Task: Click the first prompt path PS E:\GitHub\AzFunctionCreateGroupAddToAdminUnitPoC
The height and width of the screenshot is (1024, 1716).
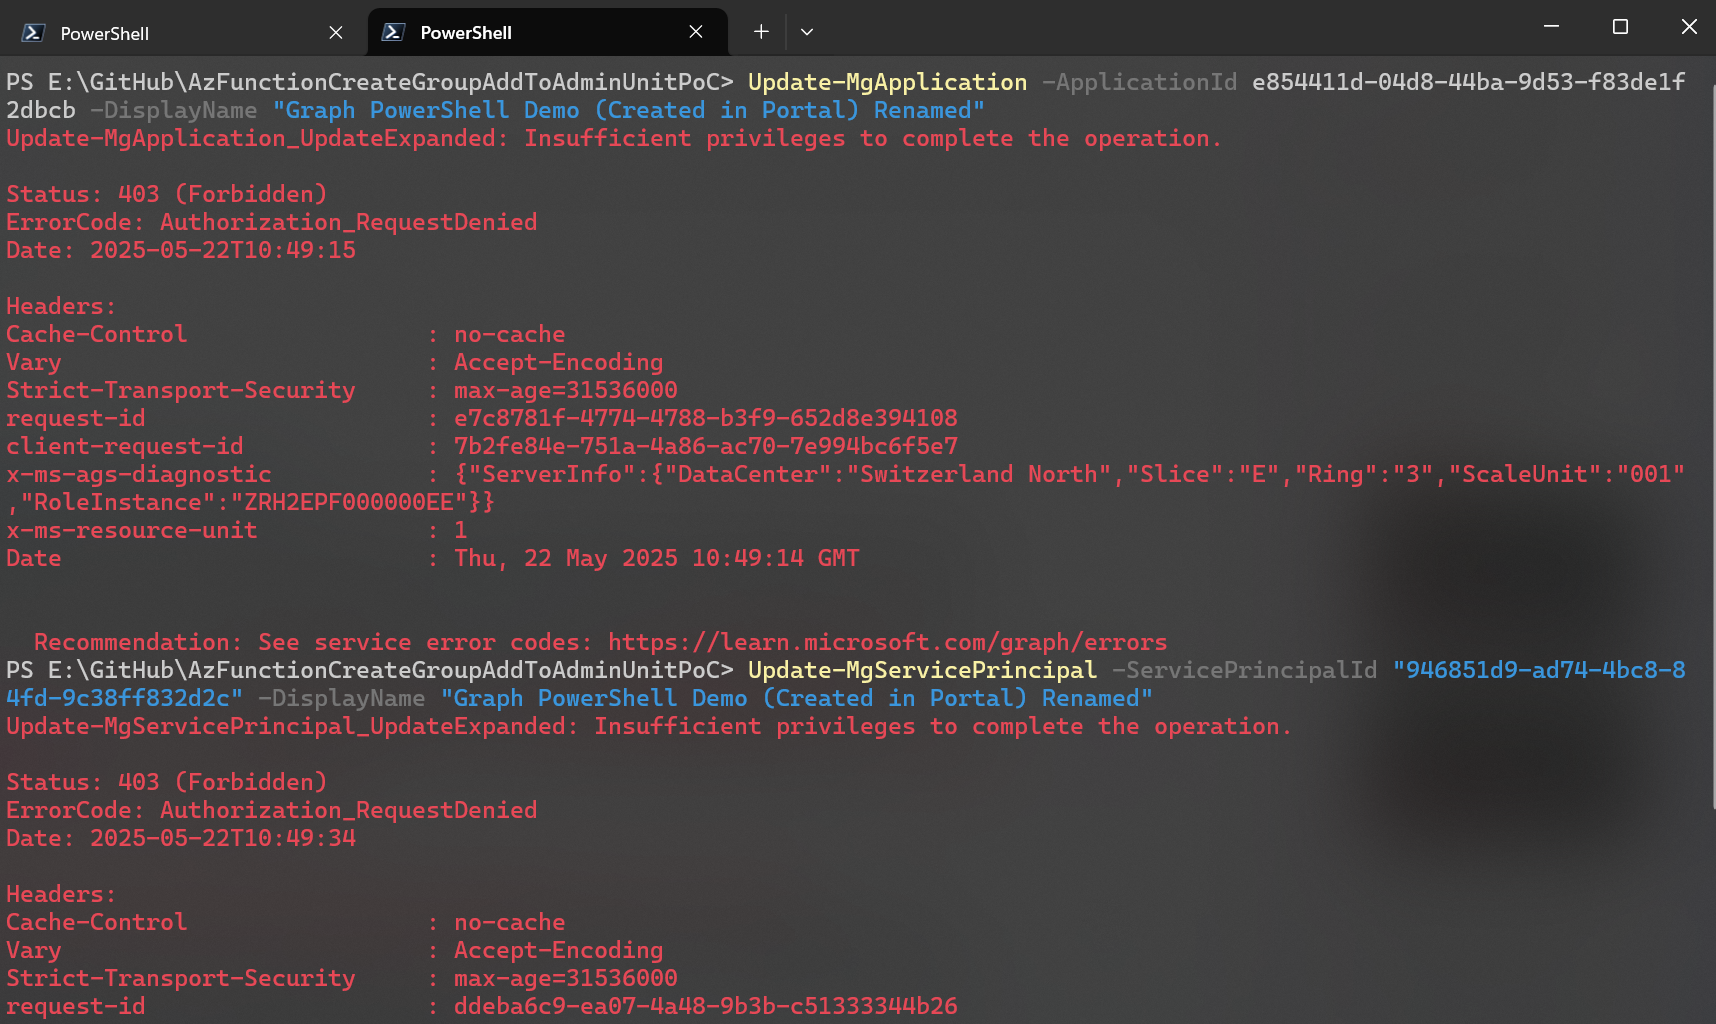Action: (x=370, y=82)
